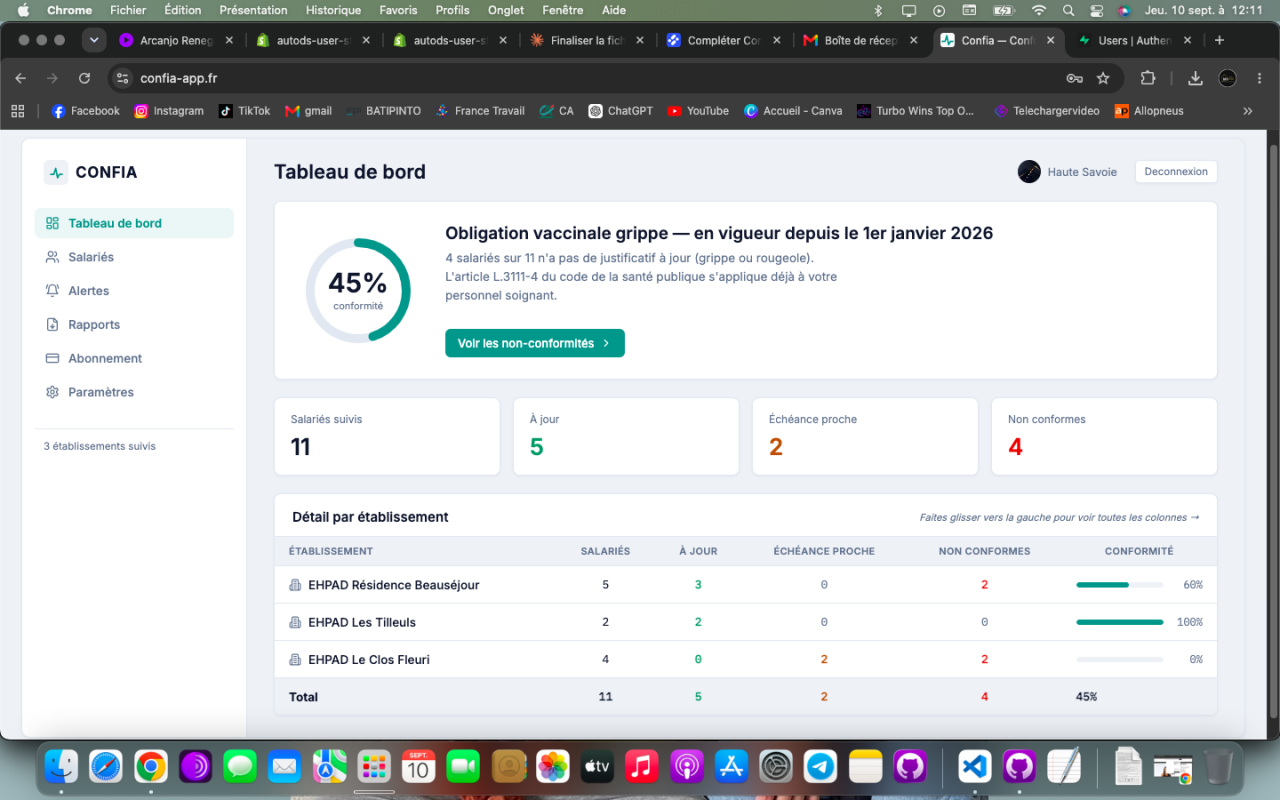Click the 100% conformité progress bar
Viewport: 1280px width, 800px height.
pyautogui.click(x=1119, y=622)
